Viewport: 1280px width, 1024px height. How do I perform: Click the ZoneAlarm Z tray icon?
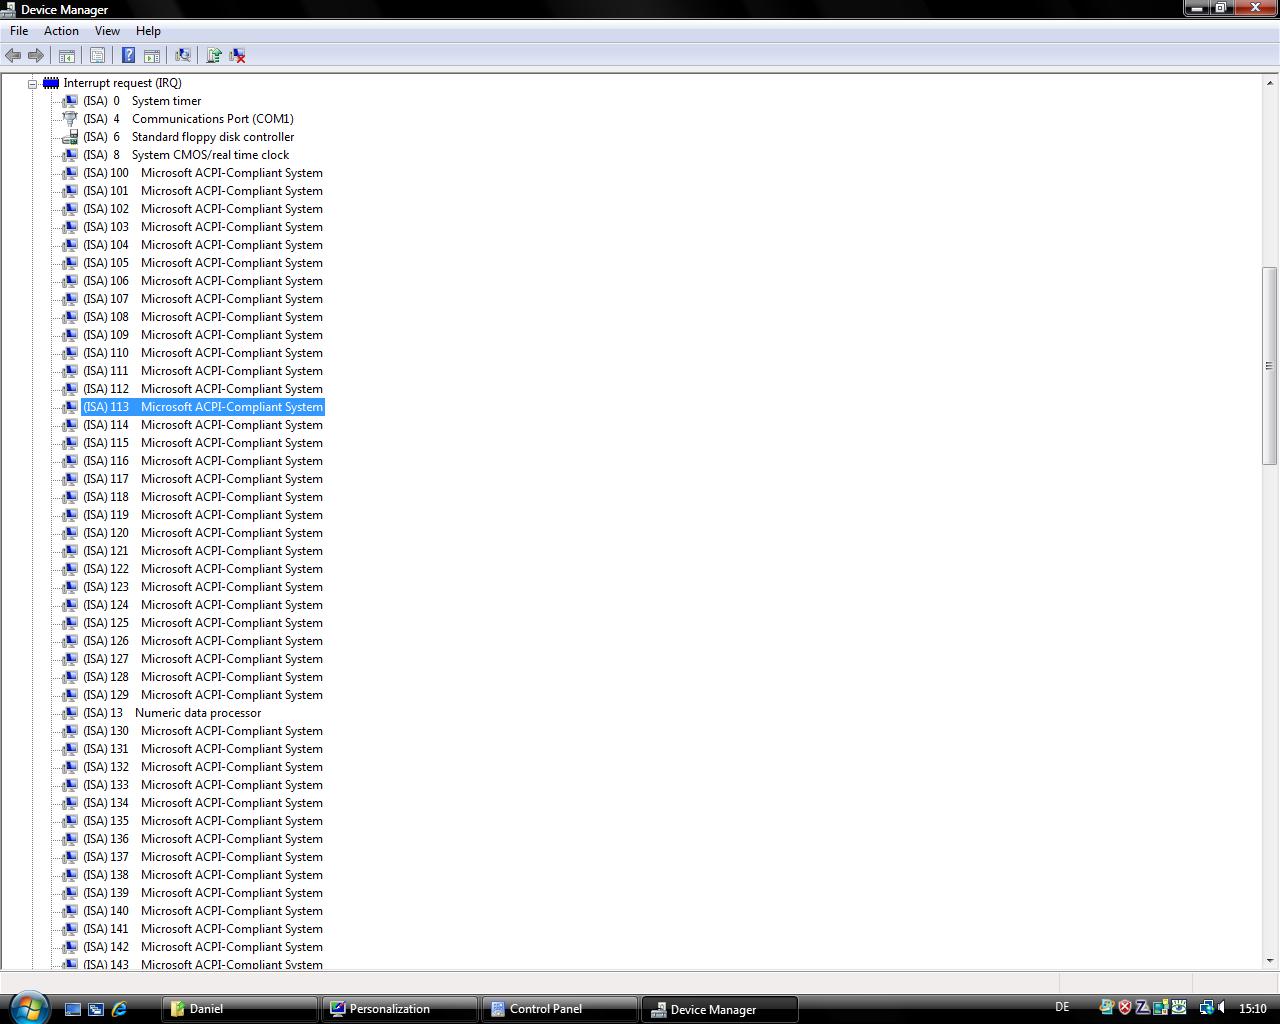(1143, 1008)
